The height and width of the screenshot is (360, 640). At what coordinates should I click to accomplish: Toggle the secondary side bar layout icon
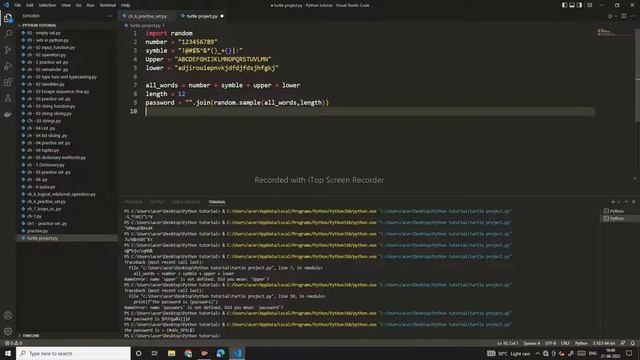click(x=580, y=5)
